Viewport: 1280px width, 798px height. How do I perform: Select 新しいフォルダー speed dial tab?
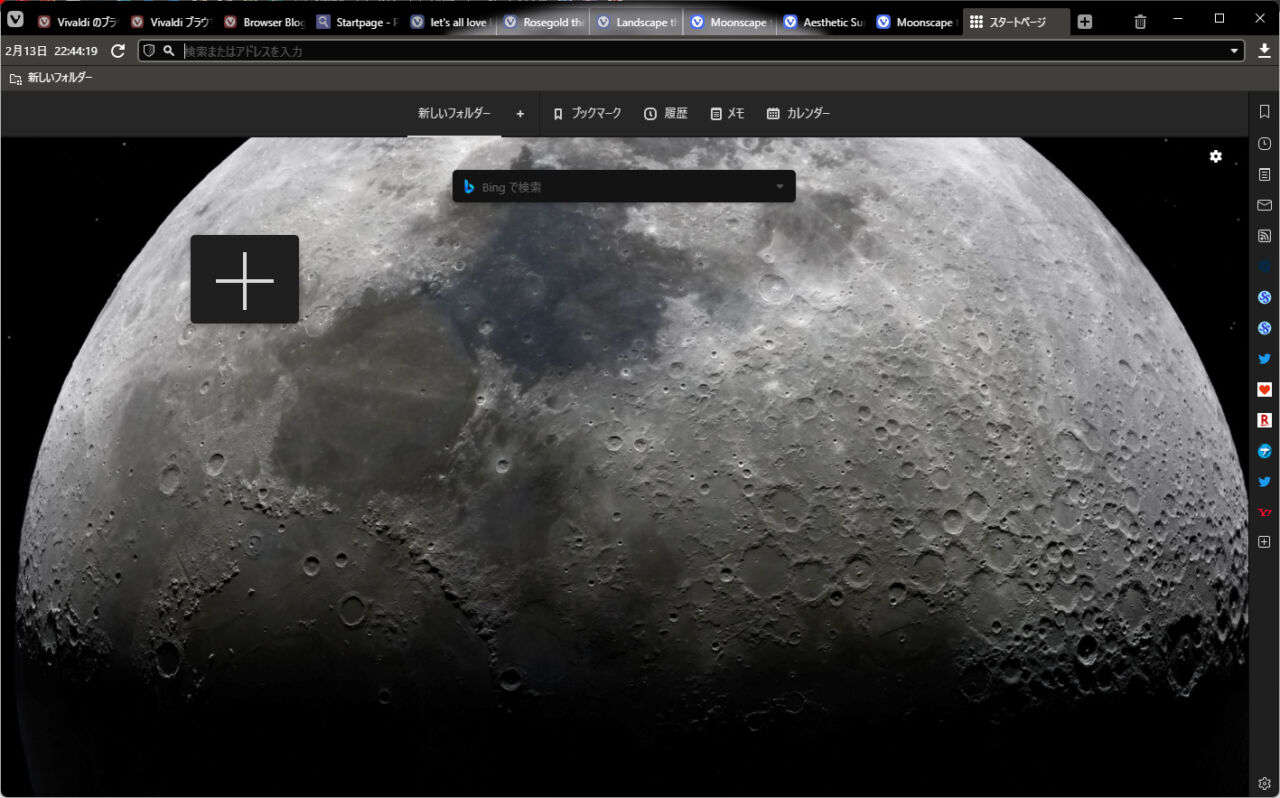tap(454, 114)
